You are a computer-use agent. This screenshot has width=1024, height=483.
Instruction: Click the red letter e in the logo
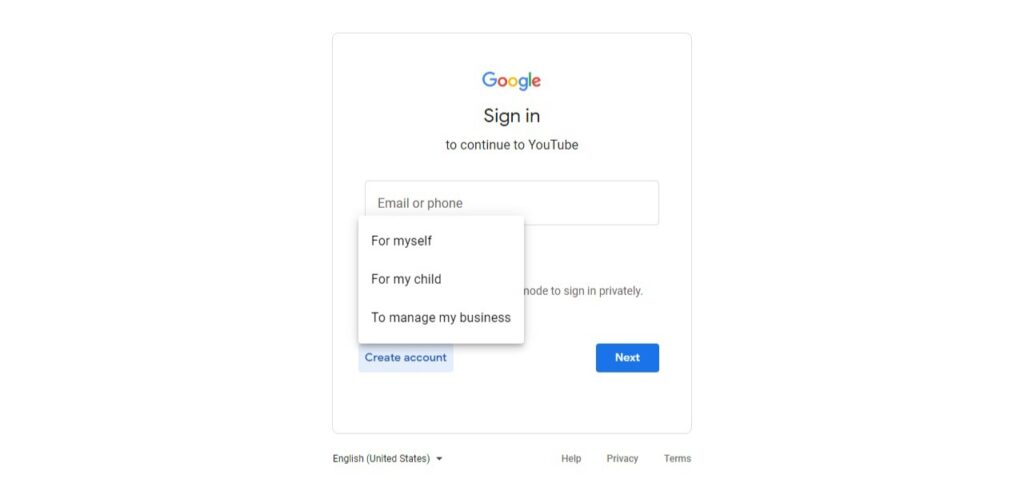pos(536,82)
